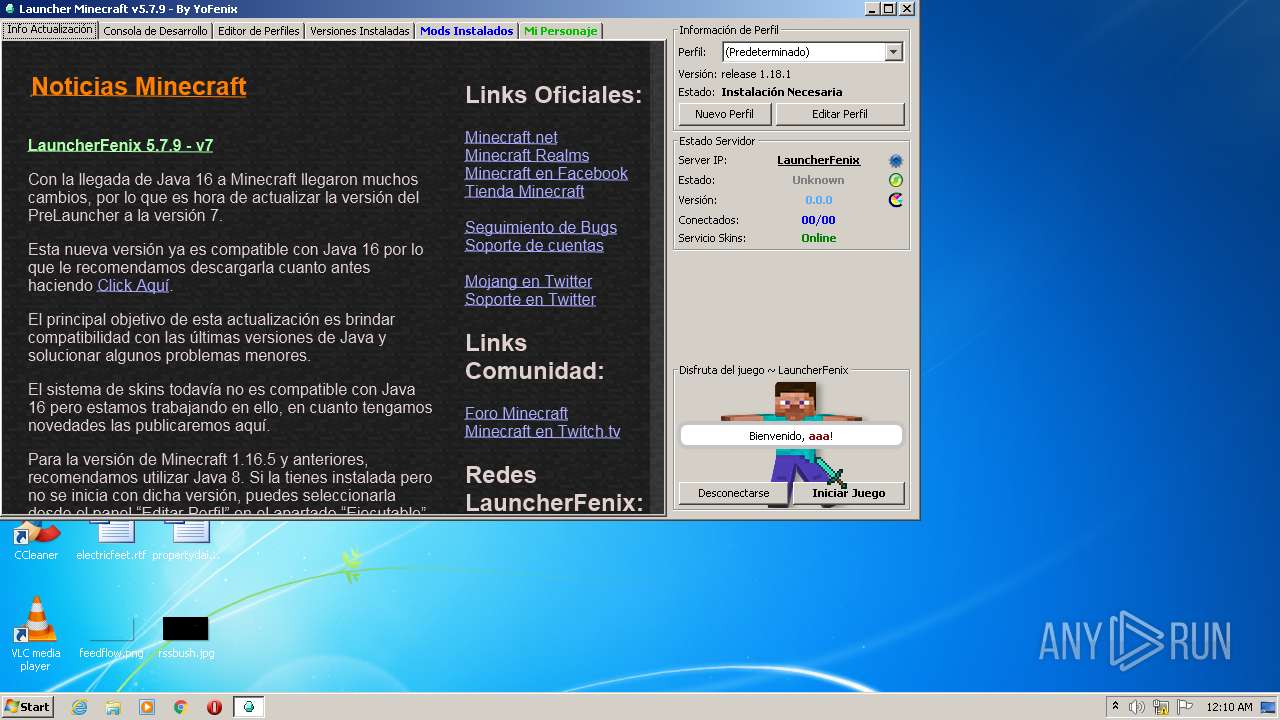The width and height of the screenshot is (1280, 720).
Task: Open Opera browser from taskbar
Action: [214, 707]
